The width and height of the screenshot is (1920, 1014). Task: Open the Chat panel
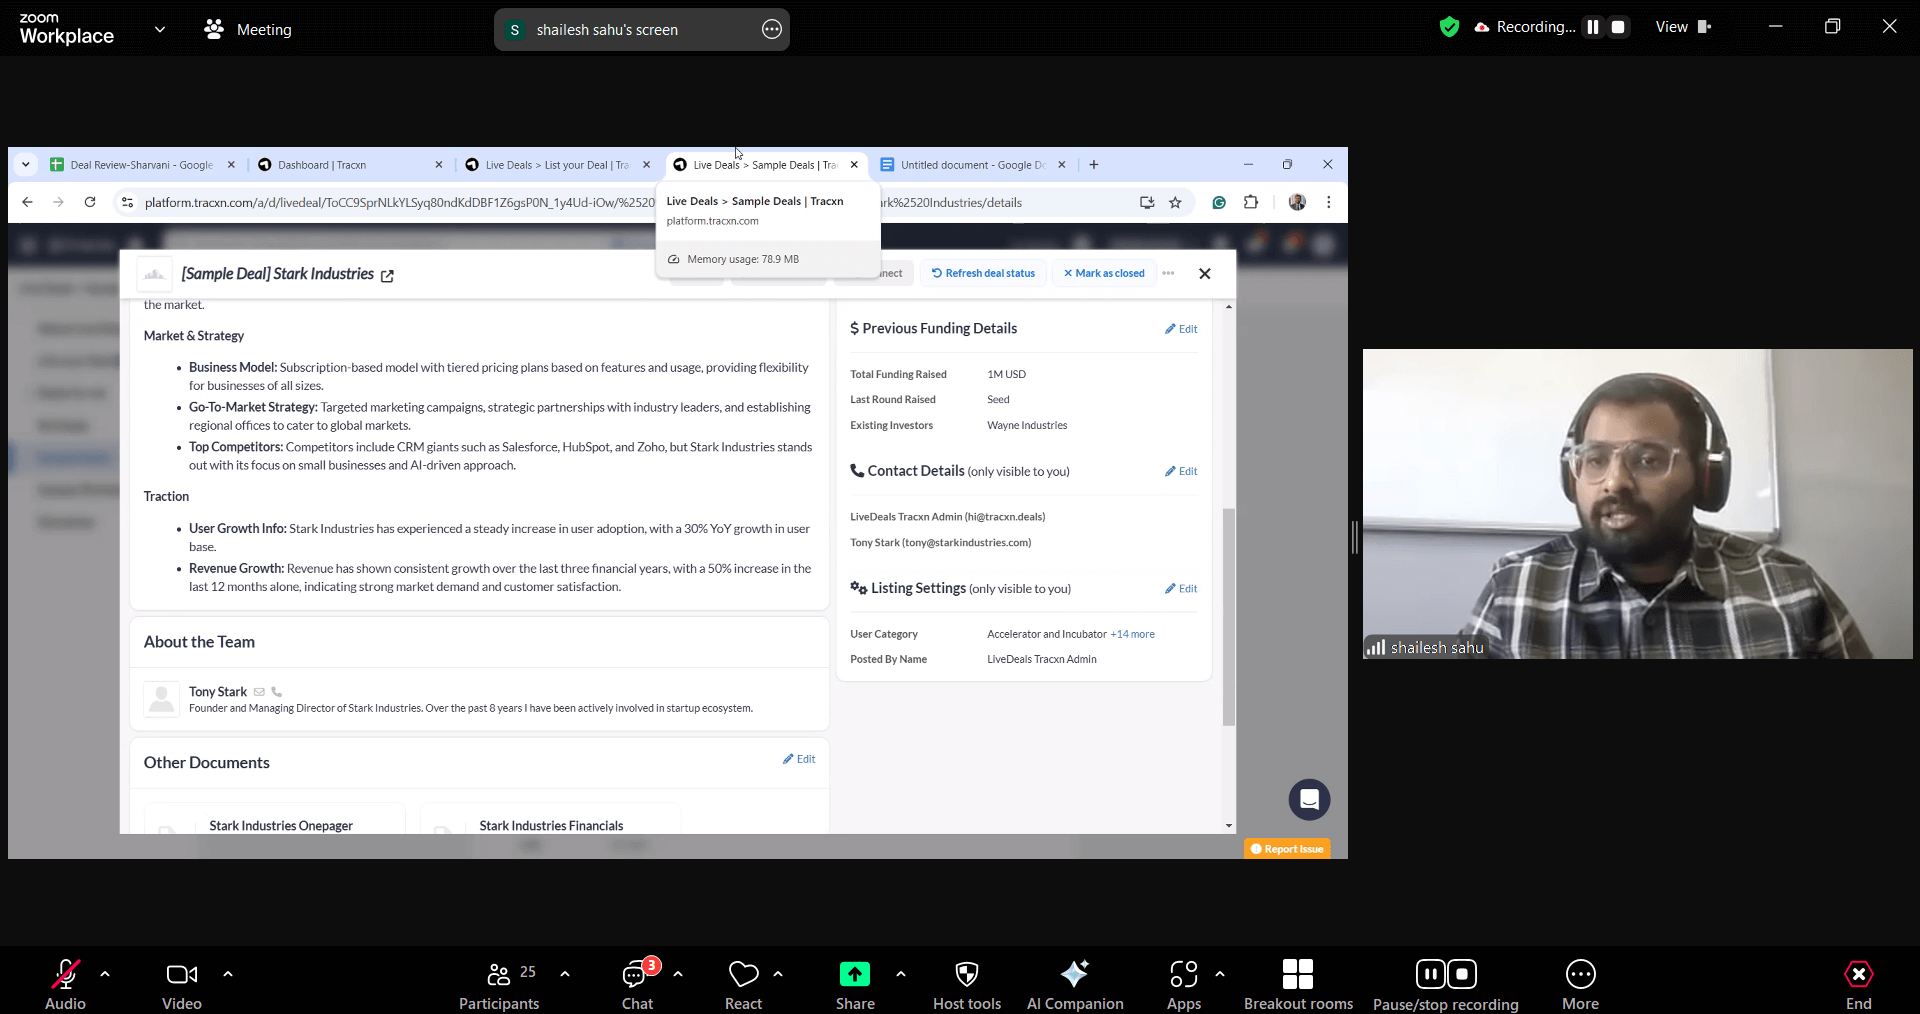[x=636, y=975]
